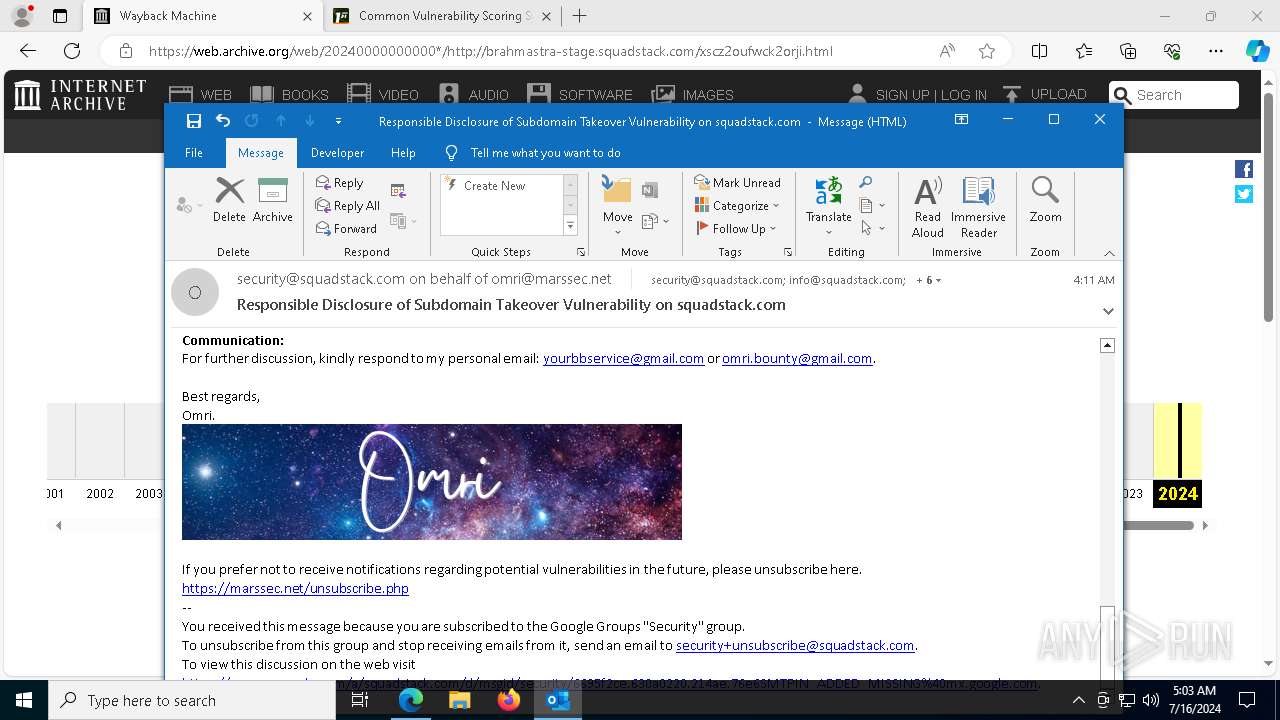Select the 2024 year on timeline

click(x=1177, y=493)
